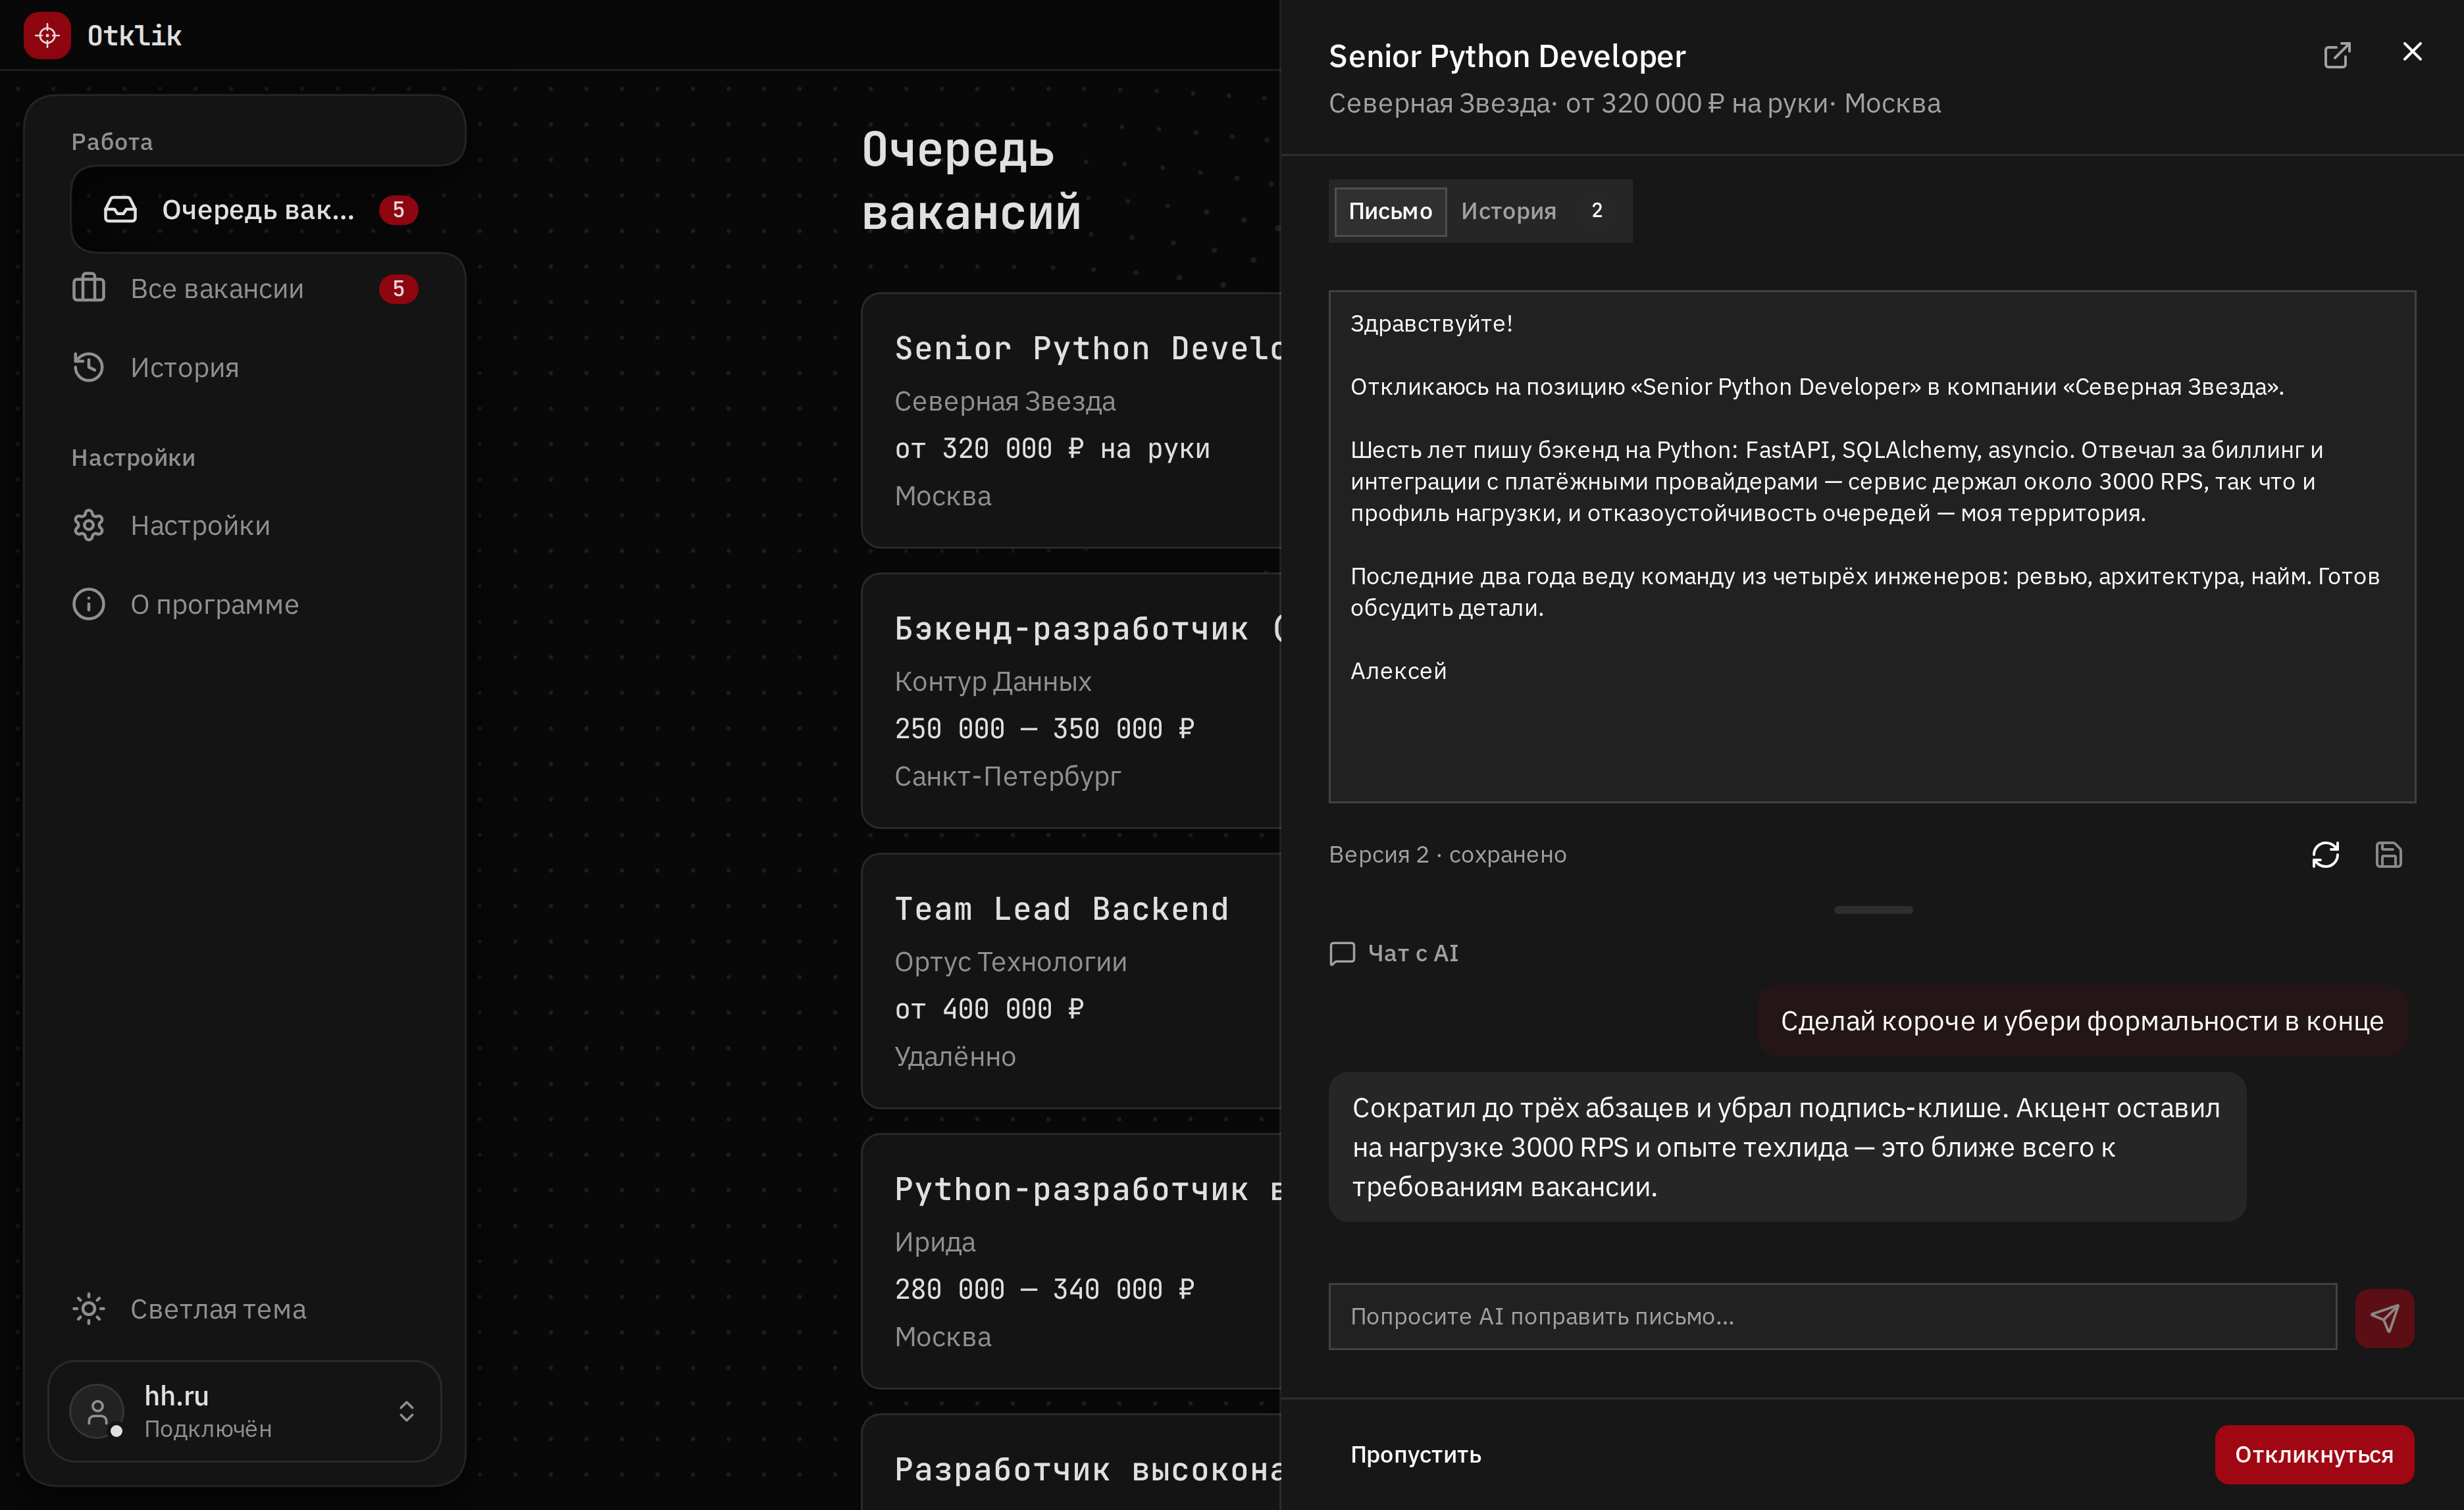Click the salary от 320 000 ₽ на руки in the card

(1052, 448)
